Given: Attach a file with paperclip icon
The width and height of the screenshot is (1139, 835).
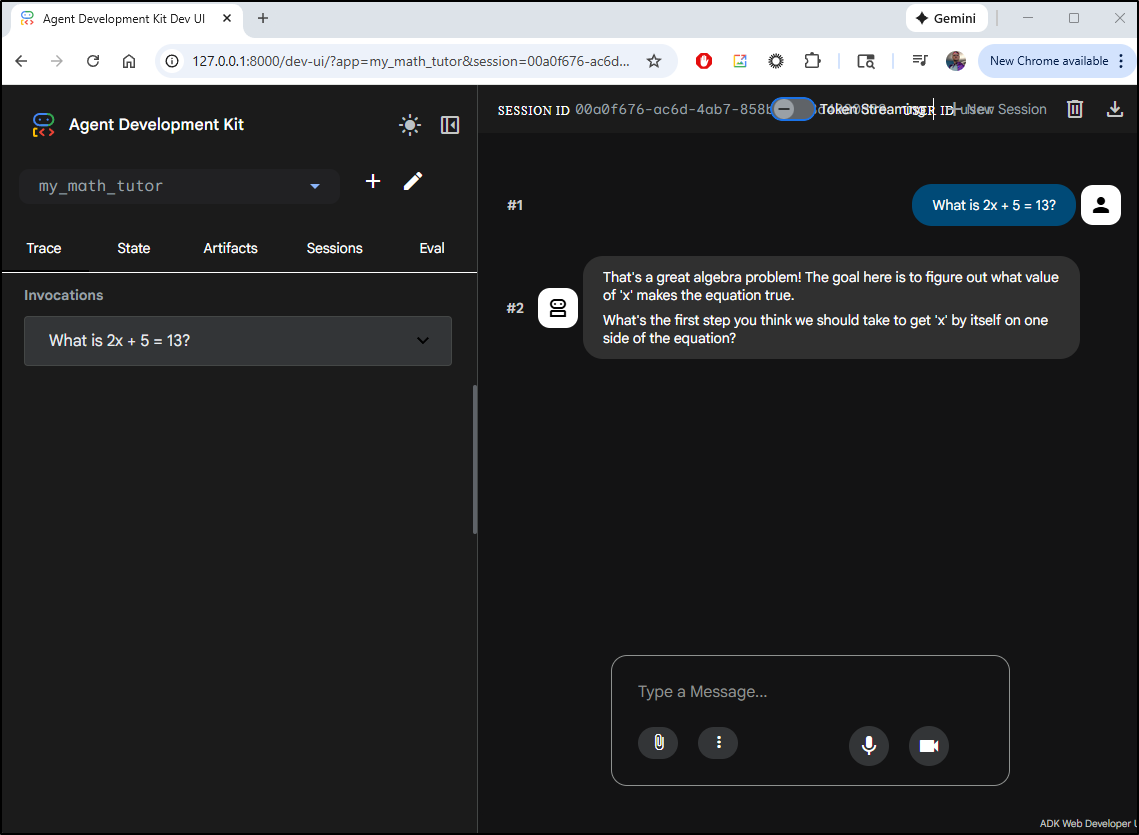Looking at the screenshot, I should [658, 743].
